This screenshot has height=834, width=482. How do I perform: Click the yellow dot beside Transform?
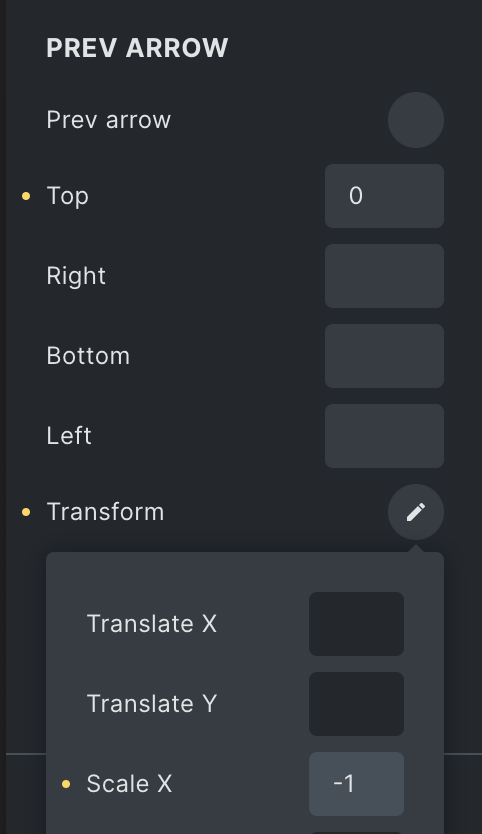(26, 512)
